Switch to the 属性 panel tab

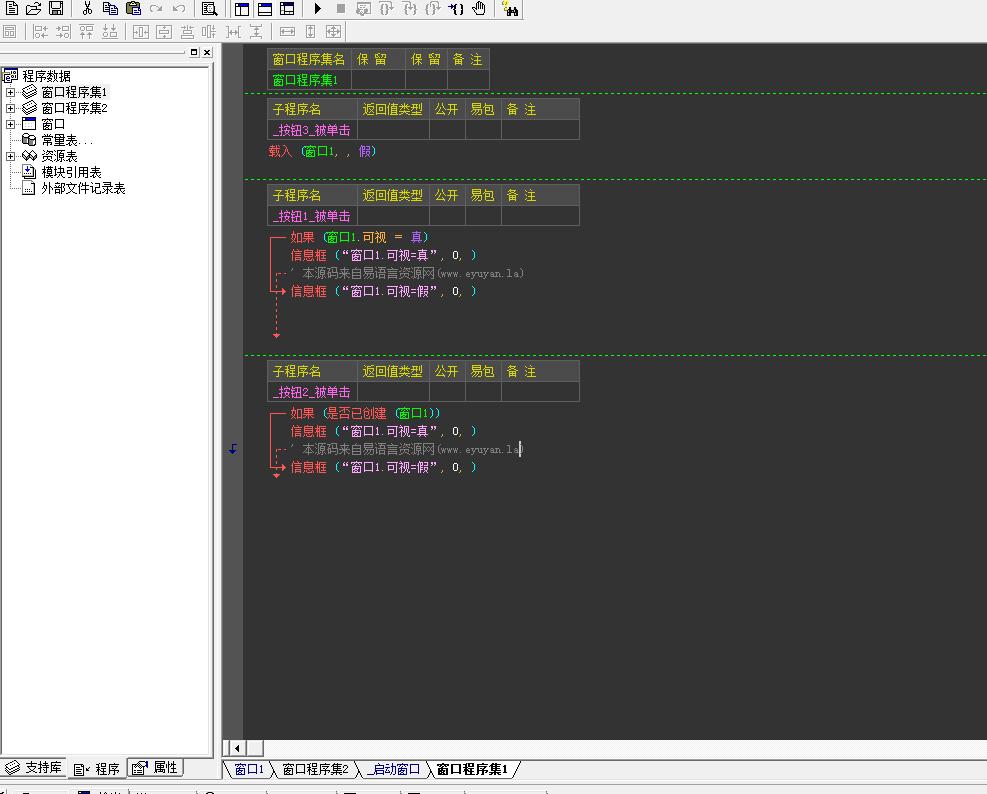coord(155,768)
